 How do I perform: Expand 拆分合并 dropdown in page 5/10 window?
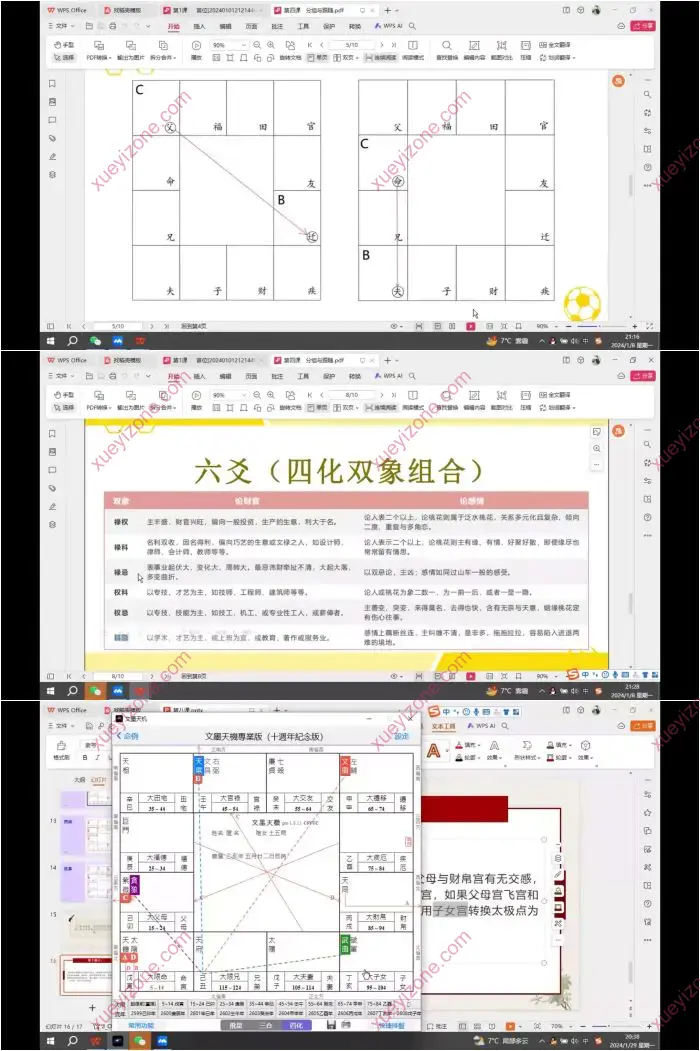pyautogui.click(x=162, y=57)
